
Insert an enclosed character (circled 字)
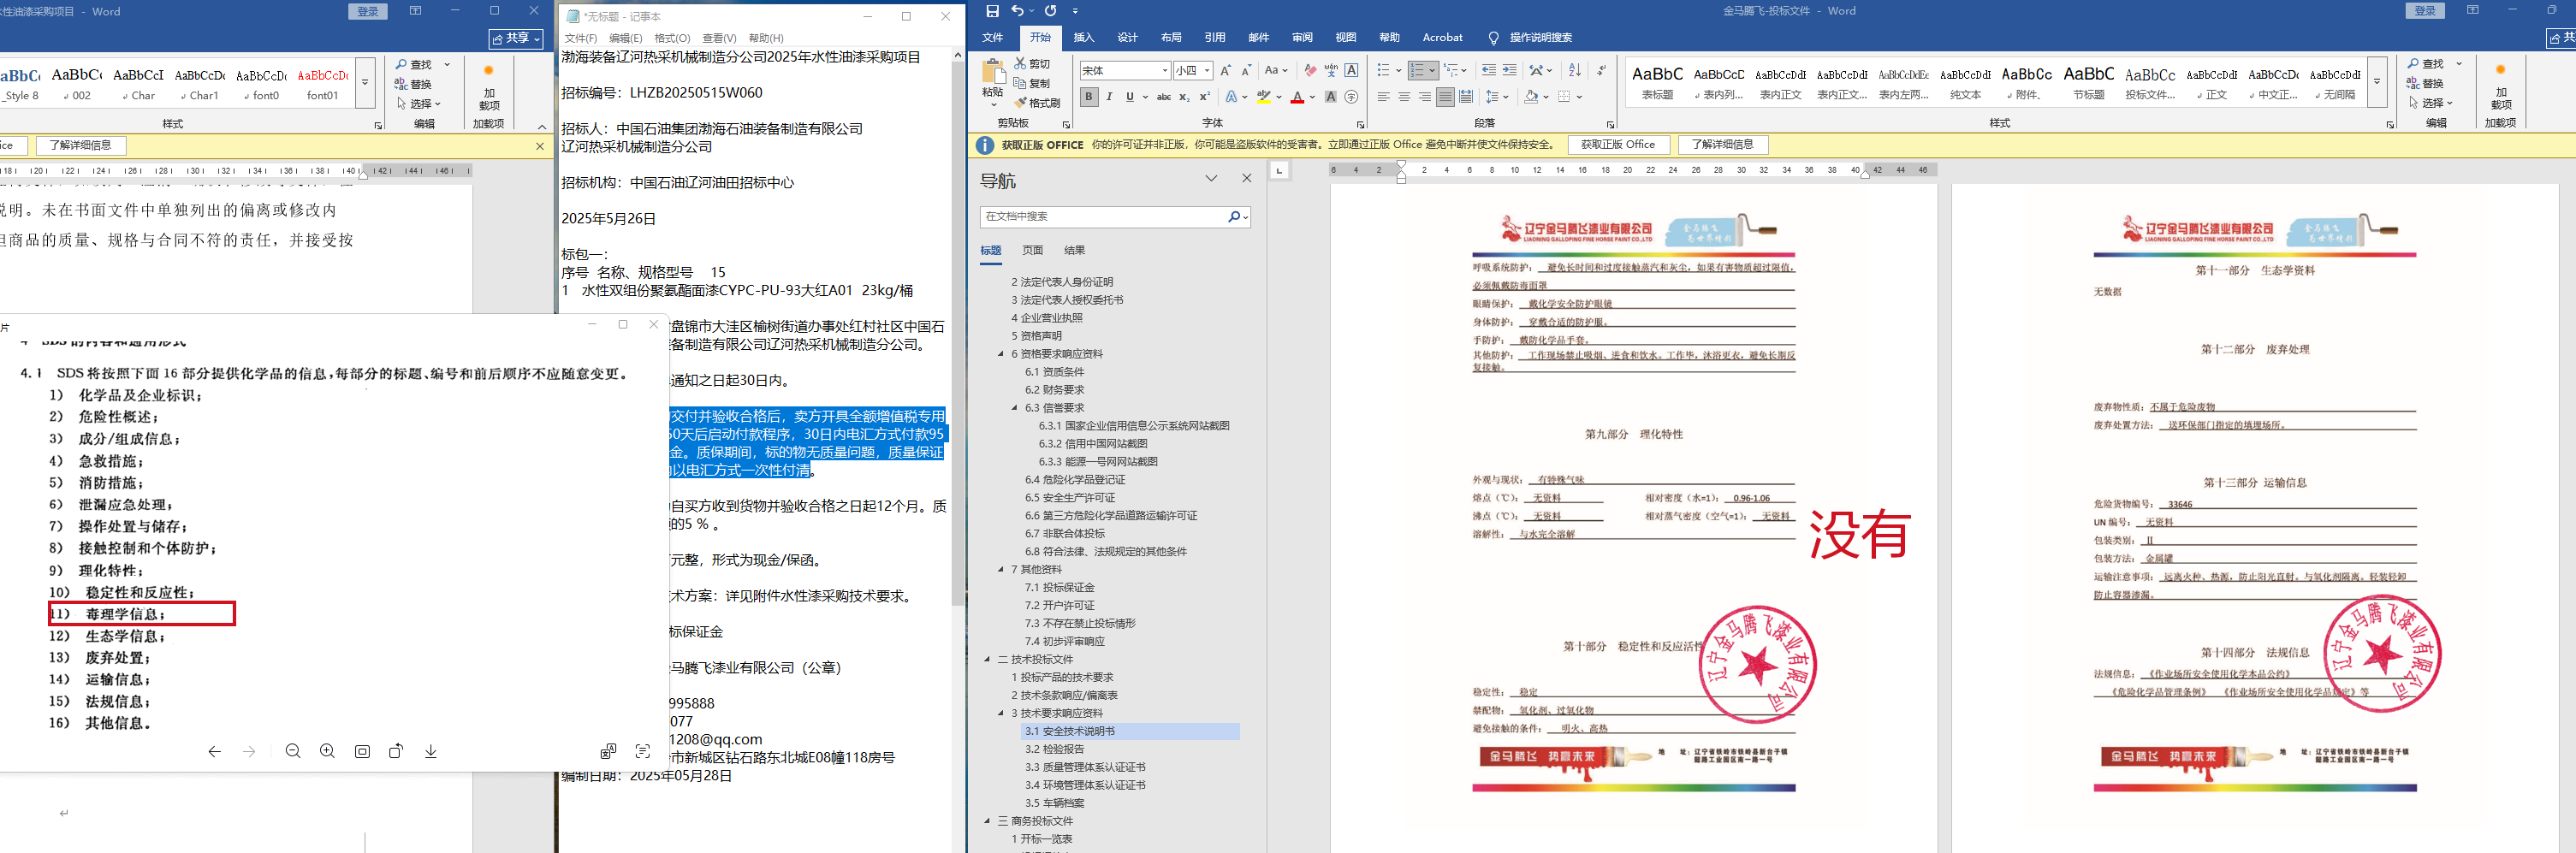pyautogui.click(x=1352, y=97)
